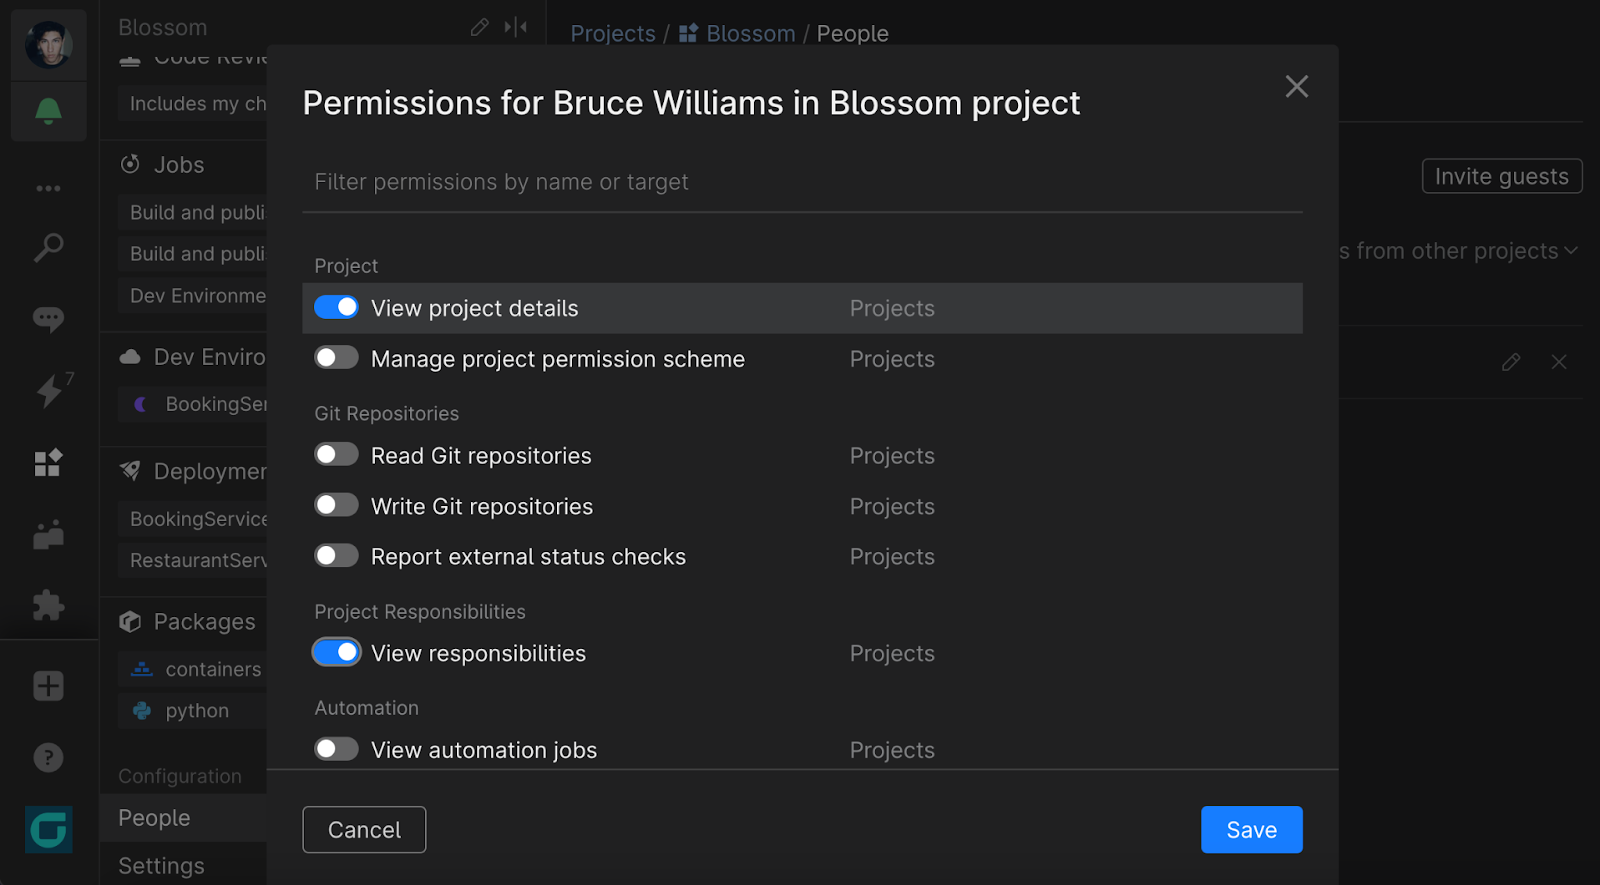The image size is (1600, 885).
Task: Click the Space logo at sidebar bottom
Action: click(x=49, y=829)
